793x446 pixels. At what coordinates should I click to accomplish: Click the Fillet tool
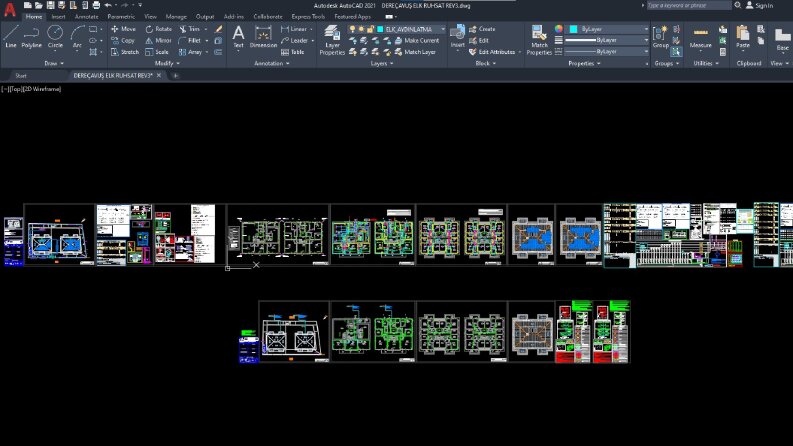tap(190, 40)
